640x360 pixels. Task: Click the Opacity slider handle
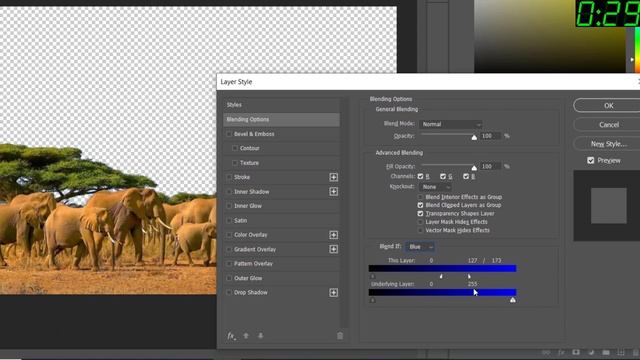[474, 138]
